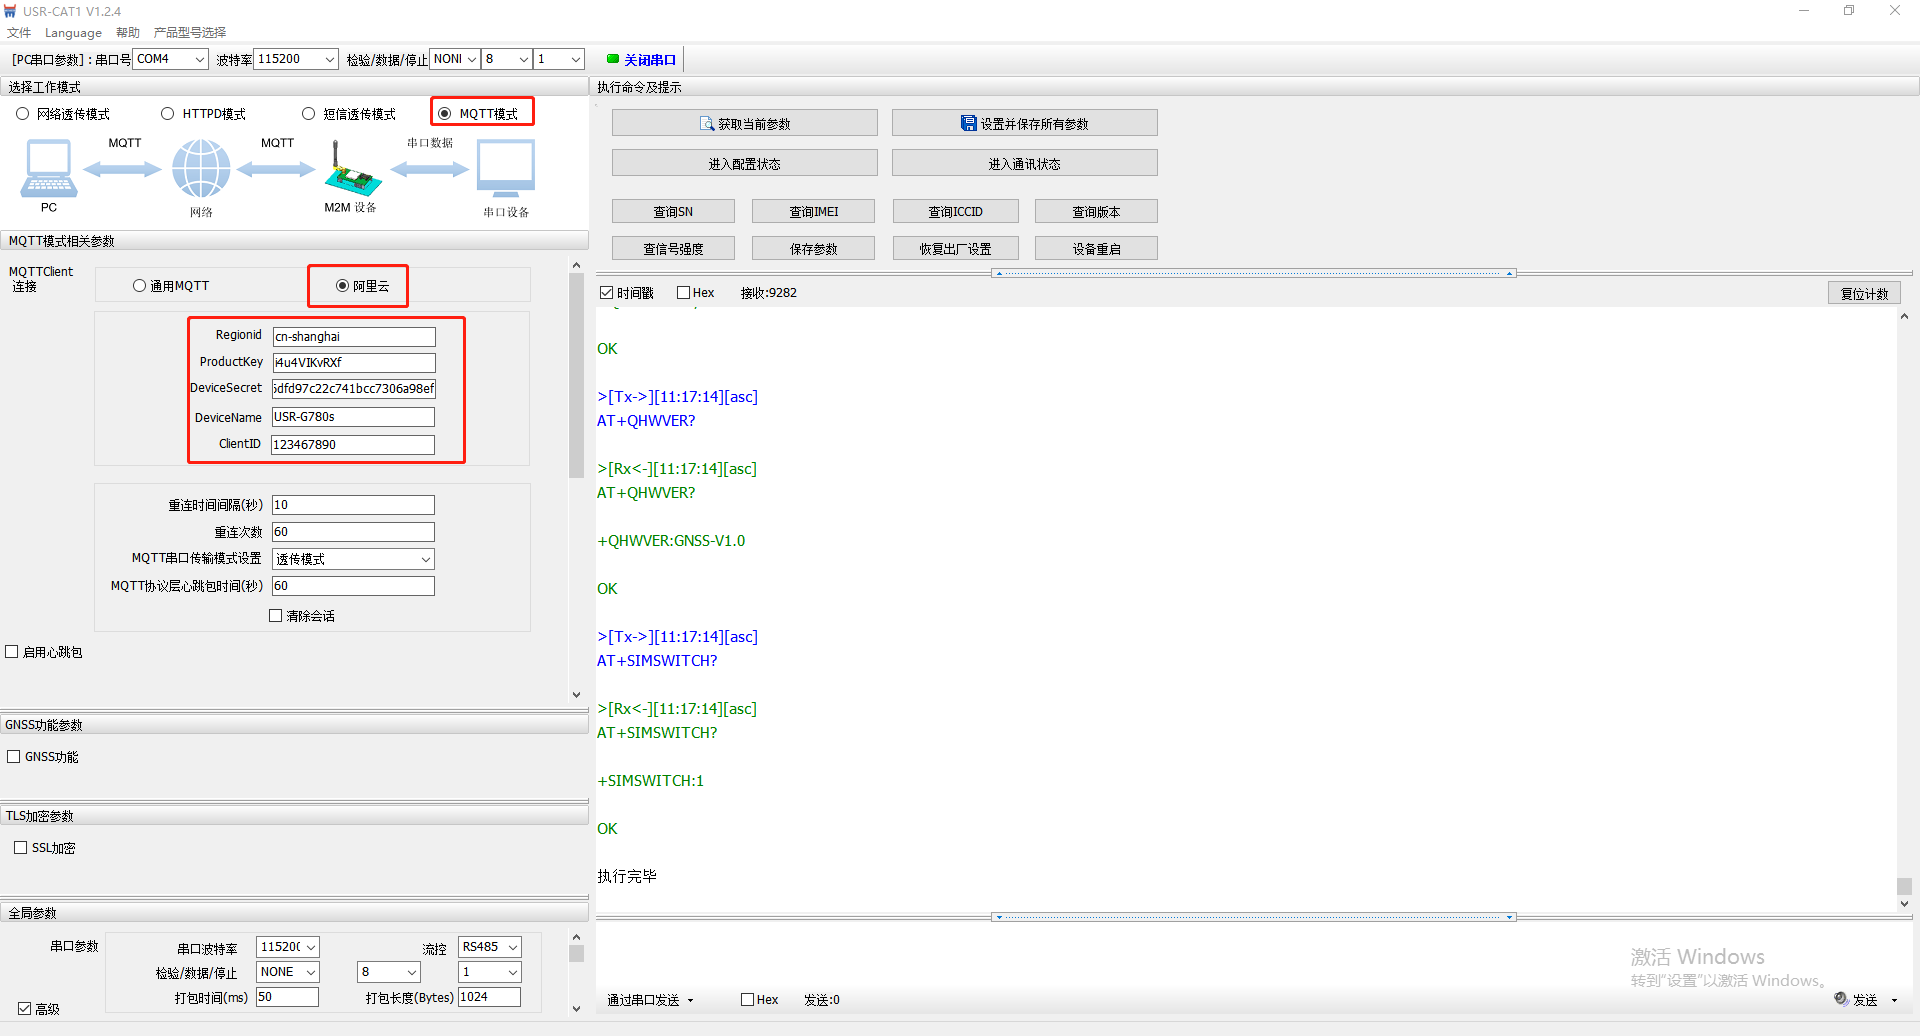Click the 设备重启 button
This screenshot has width=1920, height=1036.
click(x=1096, y=249)
